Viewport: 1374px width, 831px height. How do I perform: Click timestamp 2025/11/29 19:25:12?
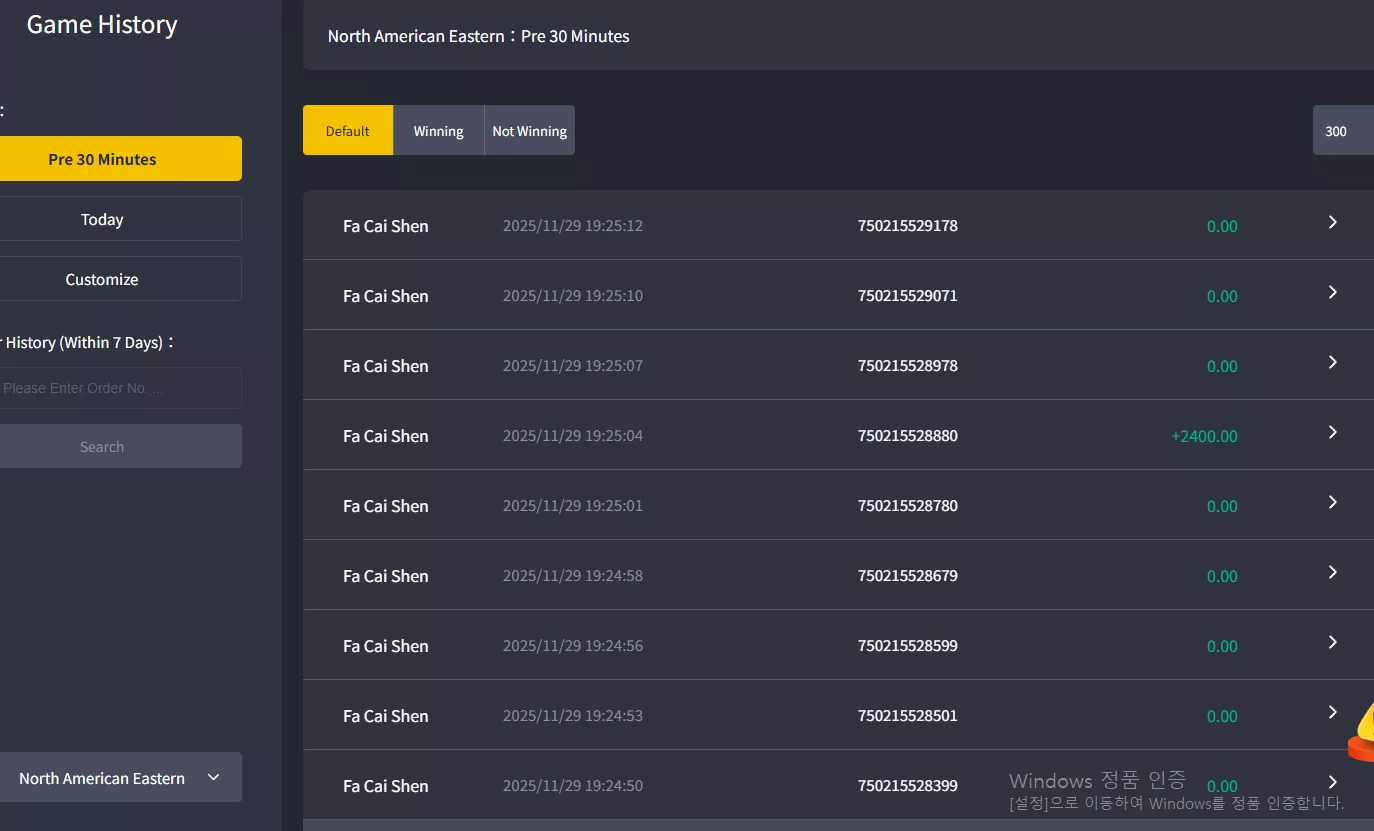point(573,226)
